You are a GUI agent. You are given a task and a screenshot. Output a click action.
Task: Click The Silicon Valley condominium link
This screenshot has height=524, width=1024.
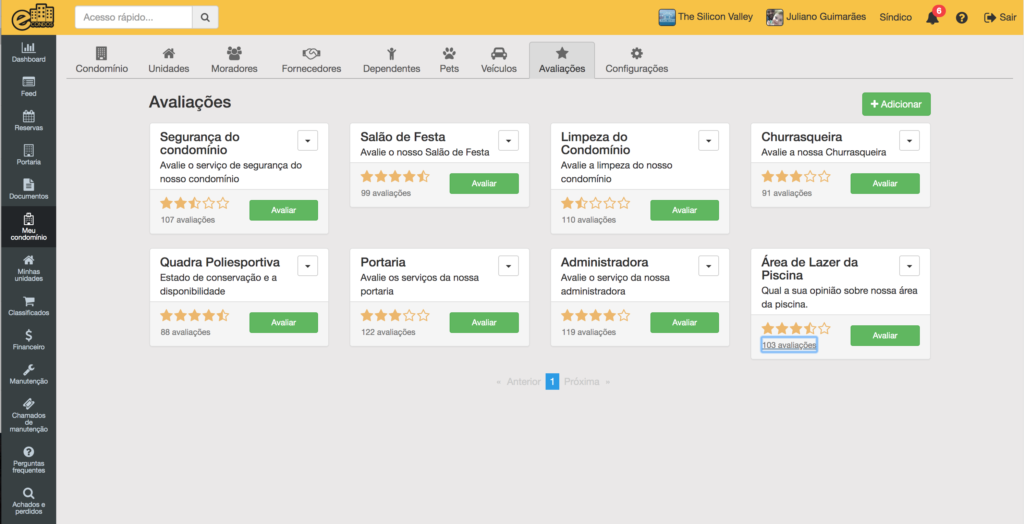click(x=705, y=17)
